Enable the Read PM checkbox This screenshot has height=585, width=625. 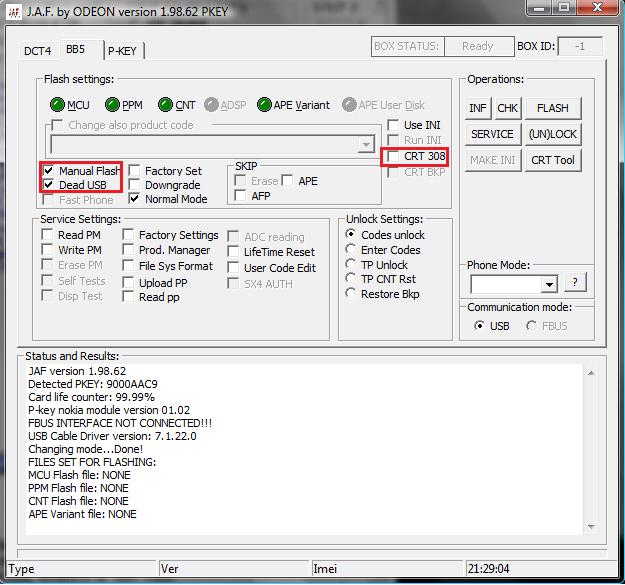pyautogui.click(x=47, y=234)
